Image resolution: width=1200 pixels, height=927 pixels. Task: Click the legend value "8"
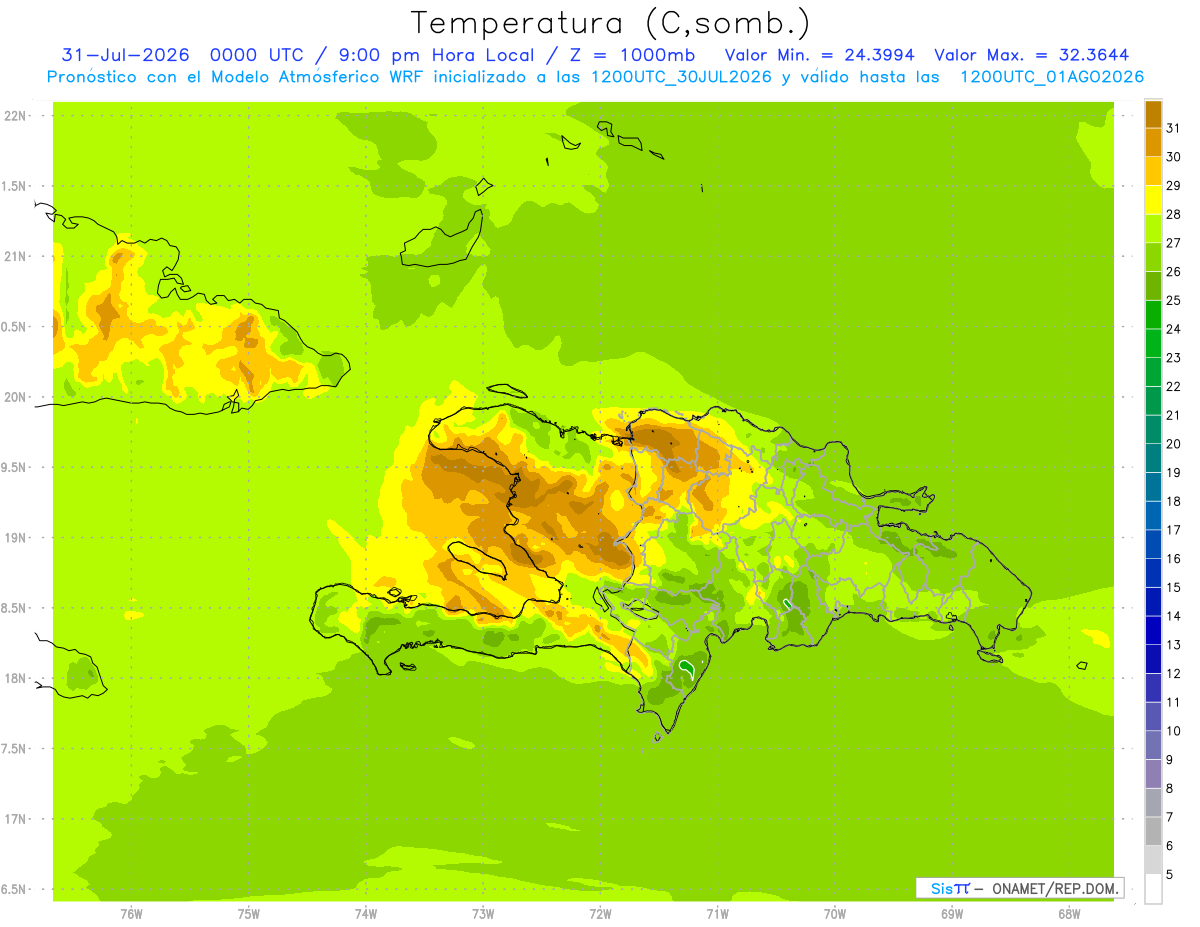coord(1170,789)
